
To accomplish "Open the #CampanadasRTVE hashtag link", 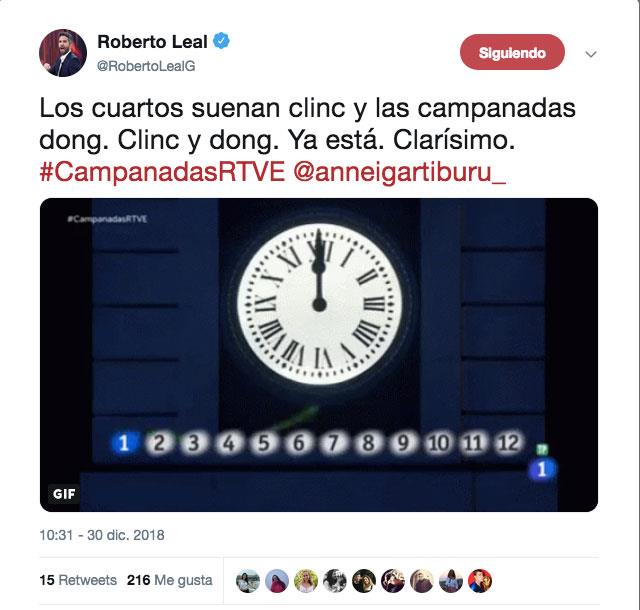I will [162, 172].
